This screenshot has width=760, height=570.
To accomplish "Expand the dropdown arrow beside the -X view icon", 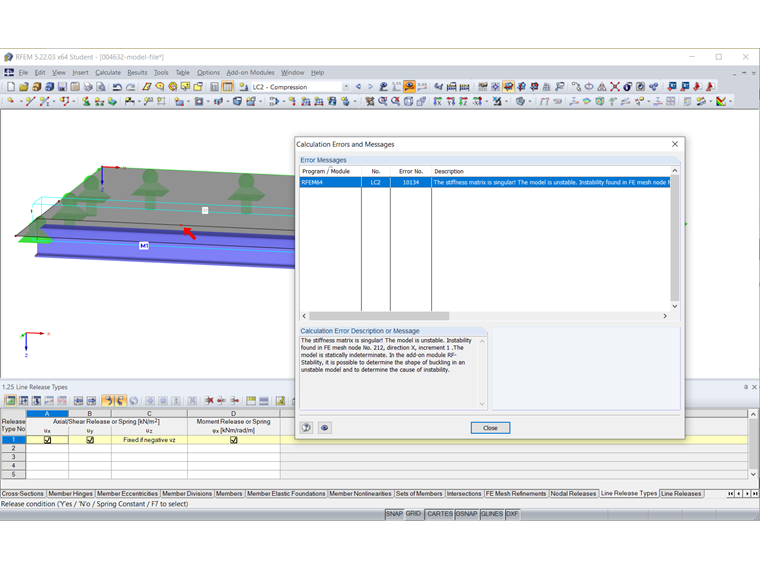I will pyautogui.click(x=486, y=101).
